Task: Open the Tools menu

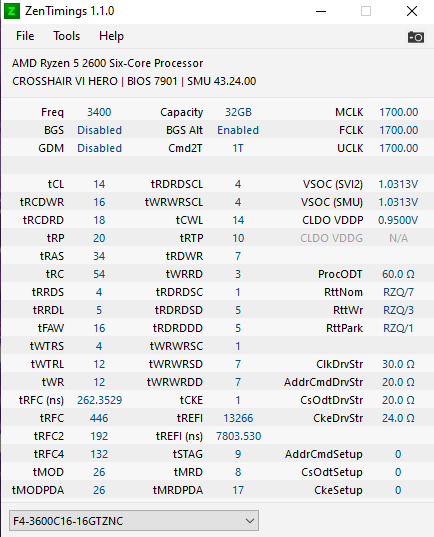Action: [x=66, y=36]
